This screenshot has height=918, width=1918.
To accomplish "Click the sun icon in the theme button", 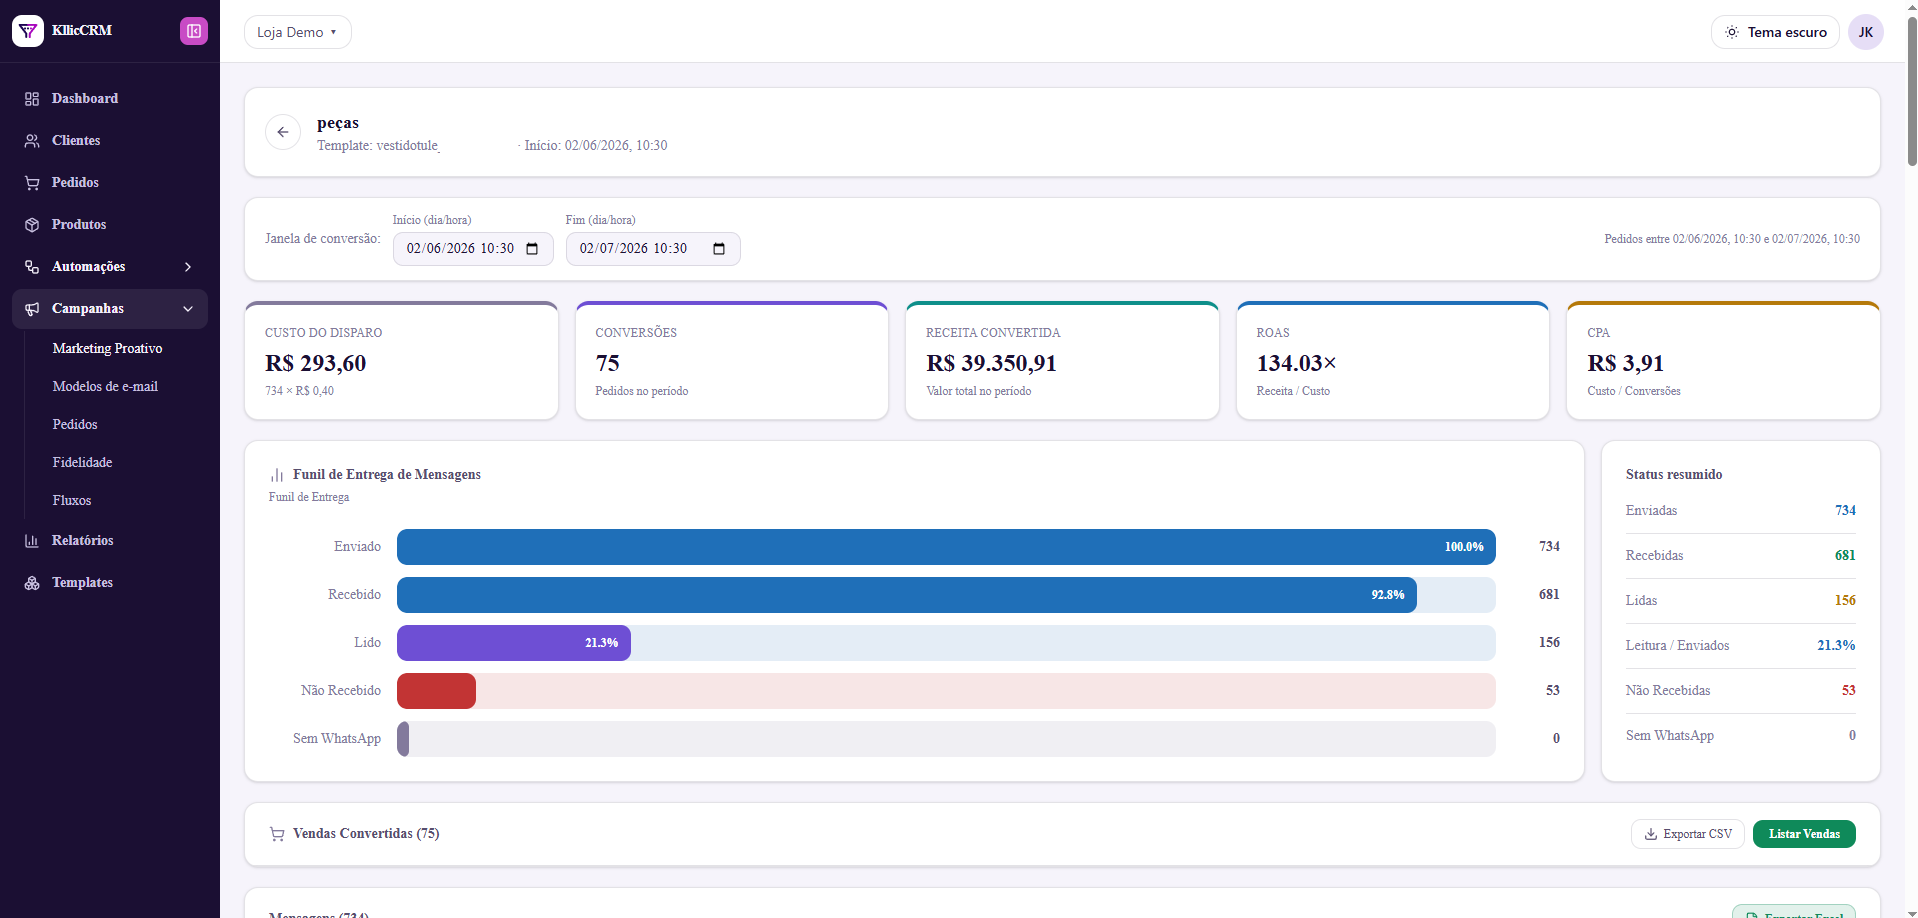I will [1732, 32].
